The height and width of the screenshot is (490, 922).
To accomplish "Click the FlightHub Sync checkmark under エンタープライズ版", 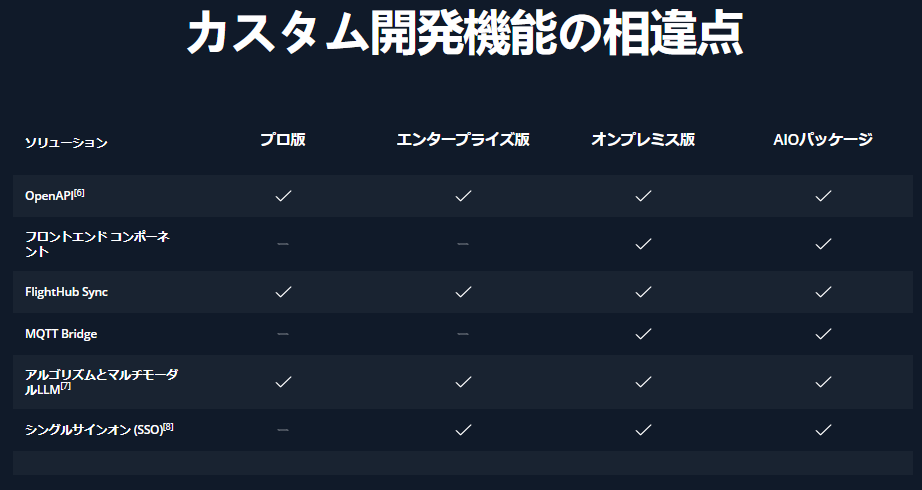I will (463, 292).
